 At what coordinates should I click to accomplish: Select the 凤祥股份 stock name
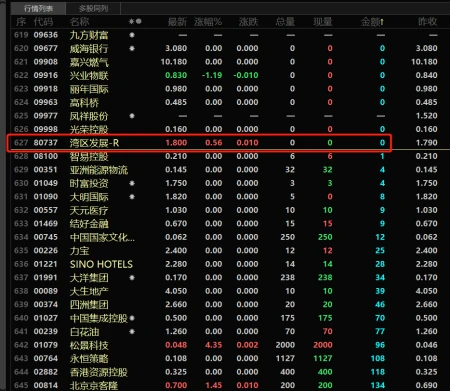(x=89, y=116)
